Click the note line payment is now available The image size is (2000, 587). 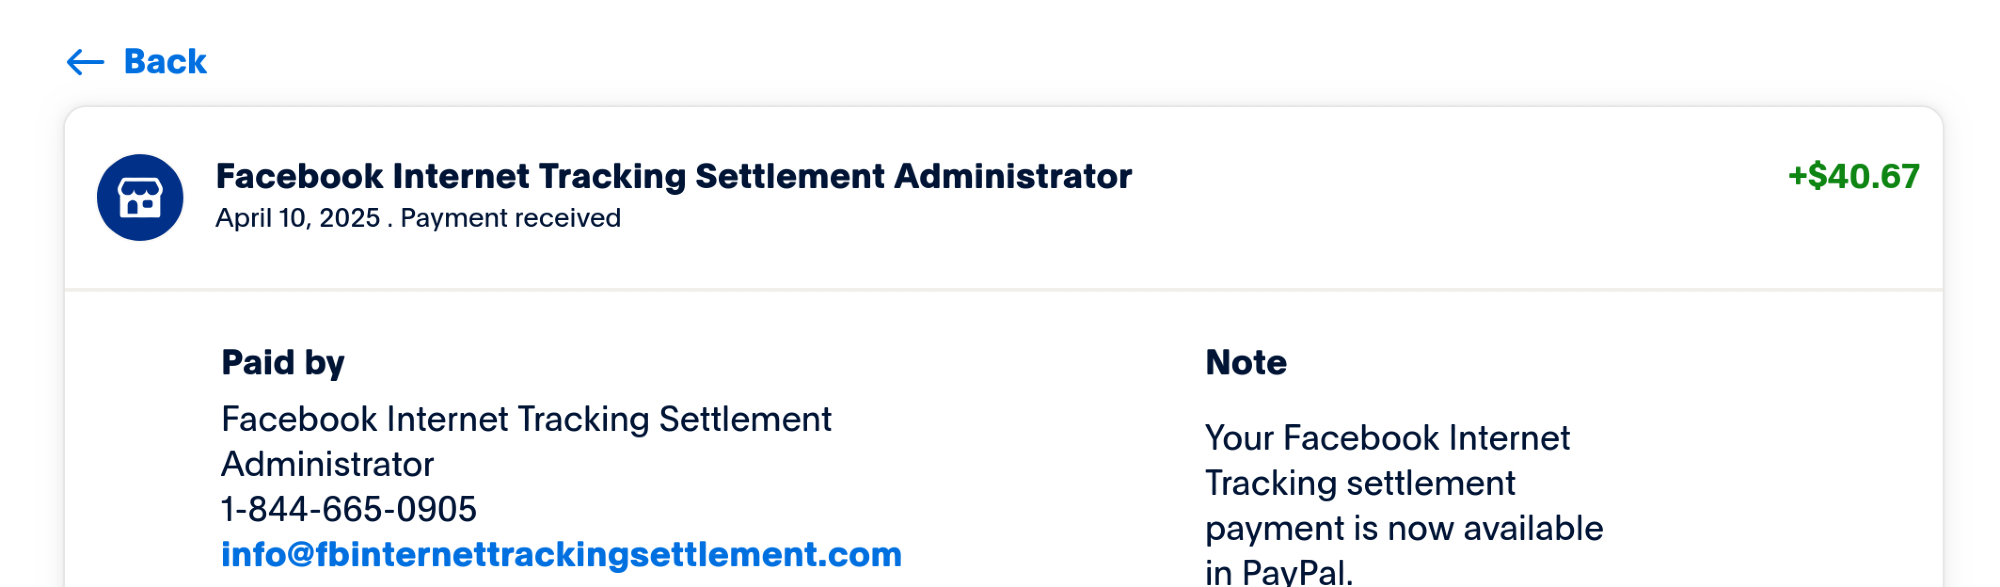[1404, 528]
